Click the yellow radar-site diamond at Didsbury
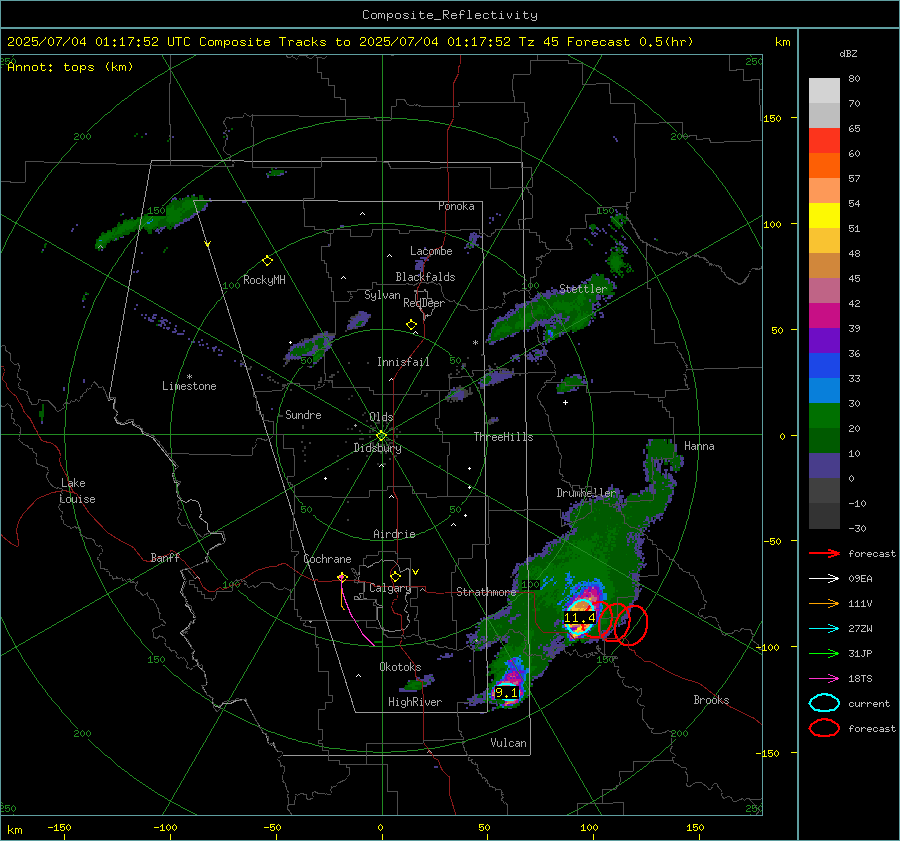Viewport: 900px width, 841px height. (381, 436)
